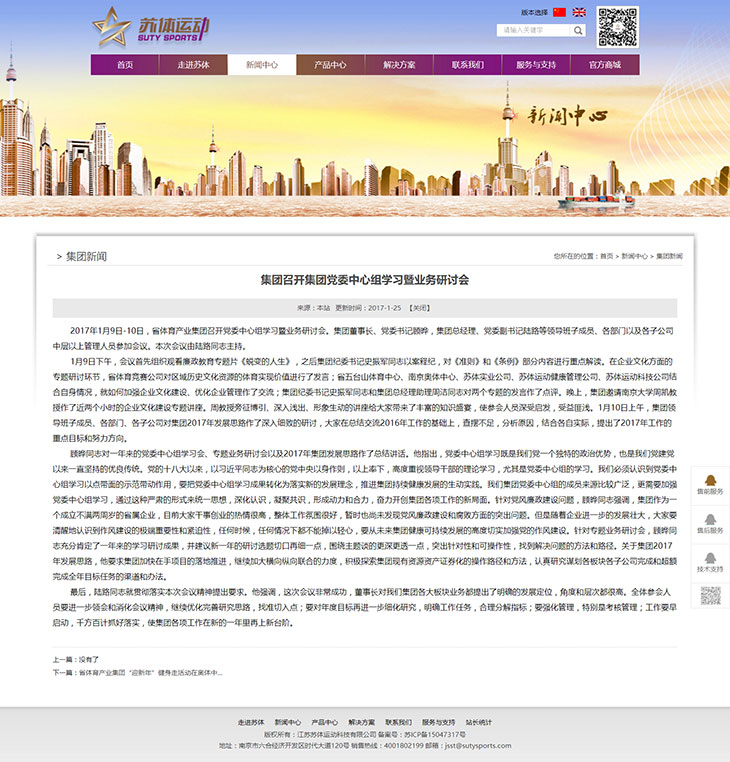The image size is (730, 762).
Task: Click 首页 in the breadcrumb path
Action: point(606,256)
